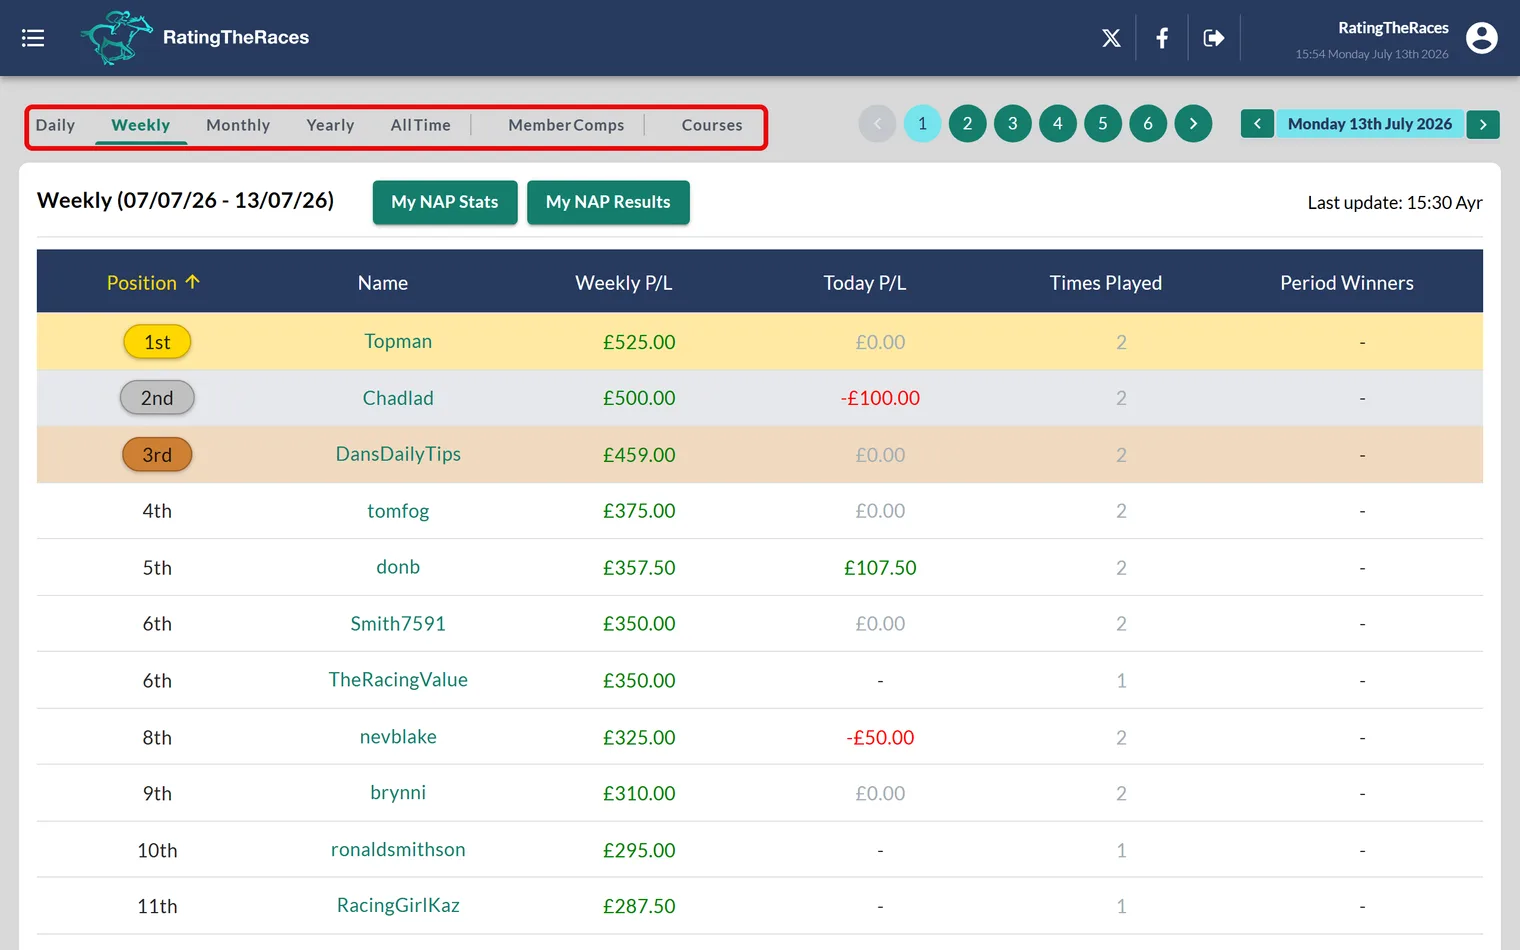Image resolution: width=1520 pixels, height=950 pixels.
Task: Go to the next date
Action: [x=1483, y=124]
